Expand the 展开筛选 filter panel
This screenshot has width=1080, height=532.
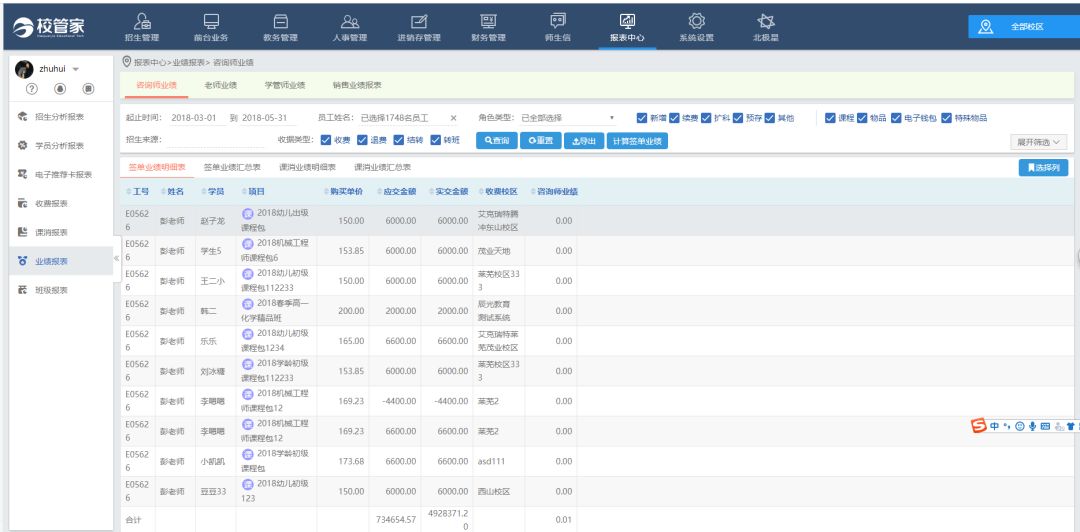coord(1041,142)
